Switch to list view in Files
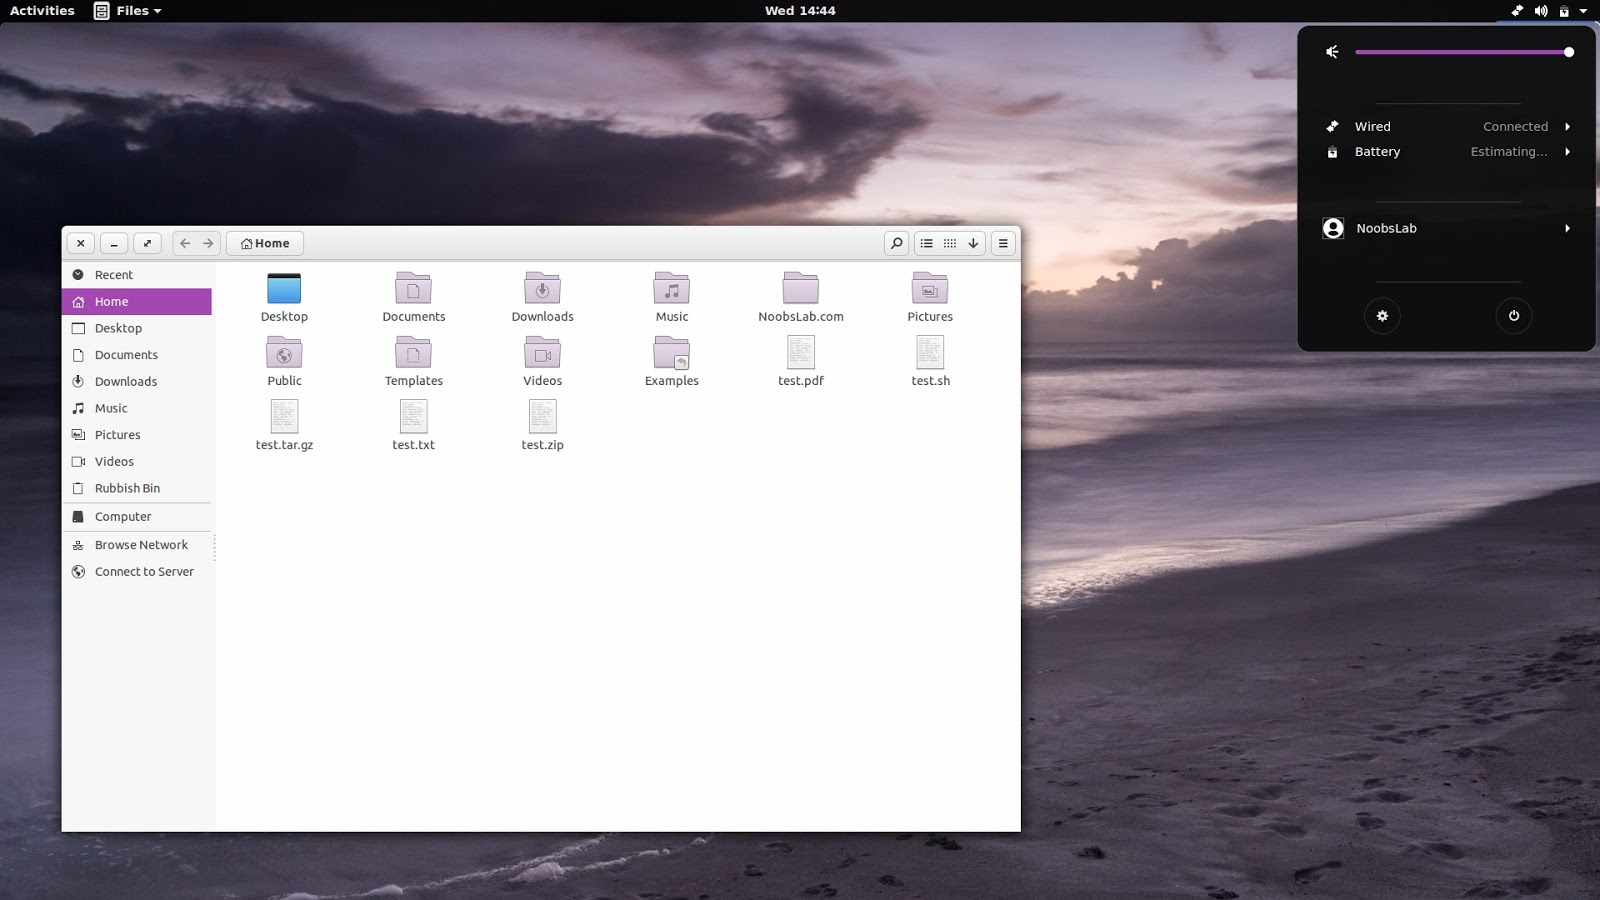This screenshot has width=1600, height=900. point(926,243)
